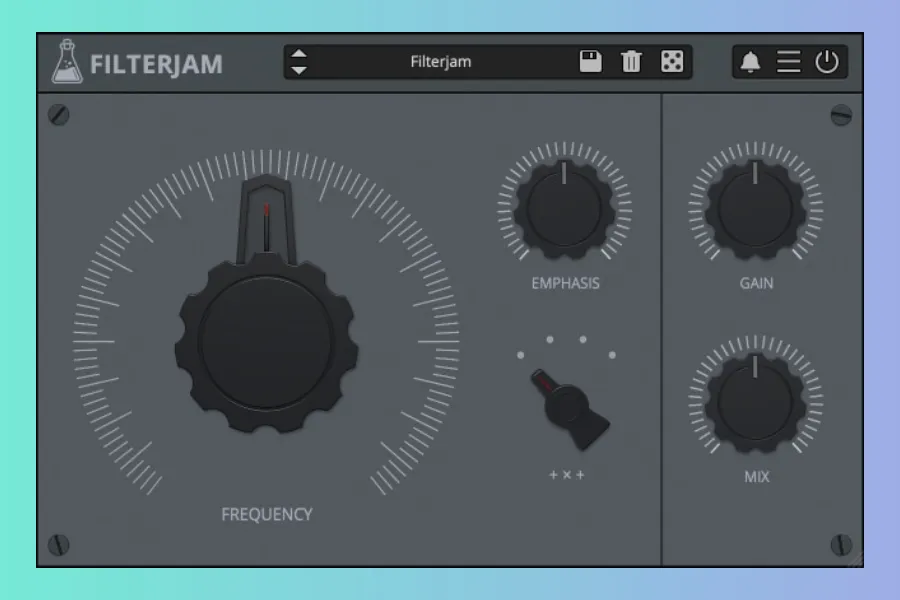Open notifications via the bell icon
This screenshot has width=900, height=600.
pyautogui.click(x=750, y=62)
